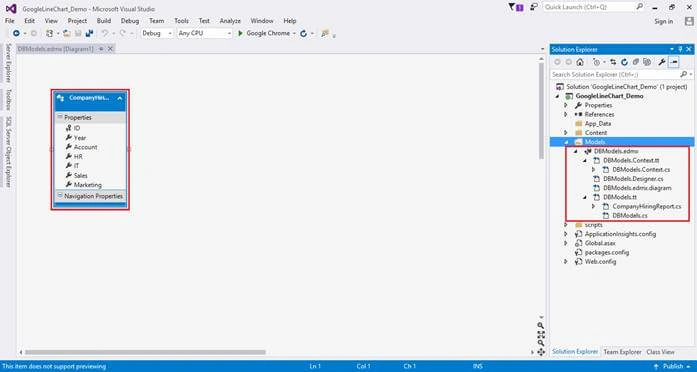Toggle the Solution Explorer auto-hide pin
Screen dimensions: 697x372
click(x=680, y=49)
